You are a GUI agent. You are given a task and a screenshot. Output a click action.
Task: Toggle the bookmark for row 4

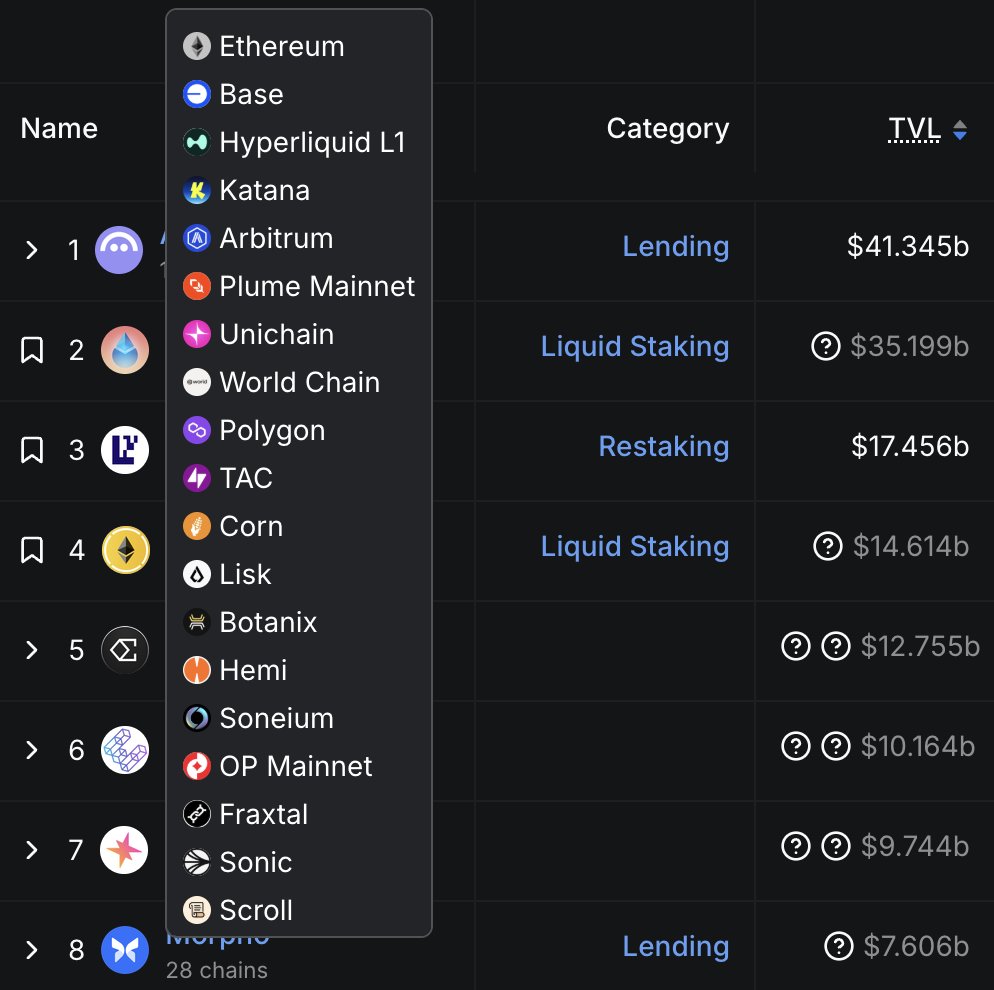coord(32,550)
